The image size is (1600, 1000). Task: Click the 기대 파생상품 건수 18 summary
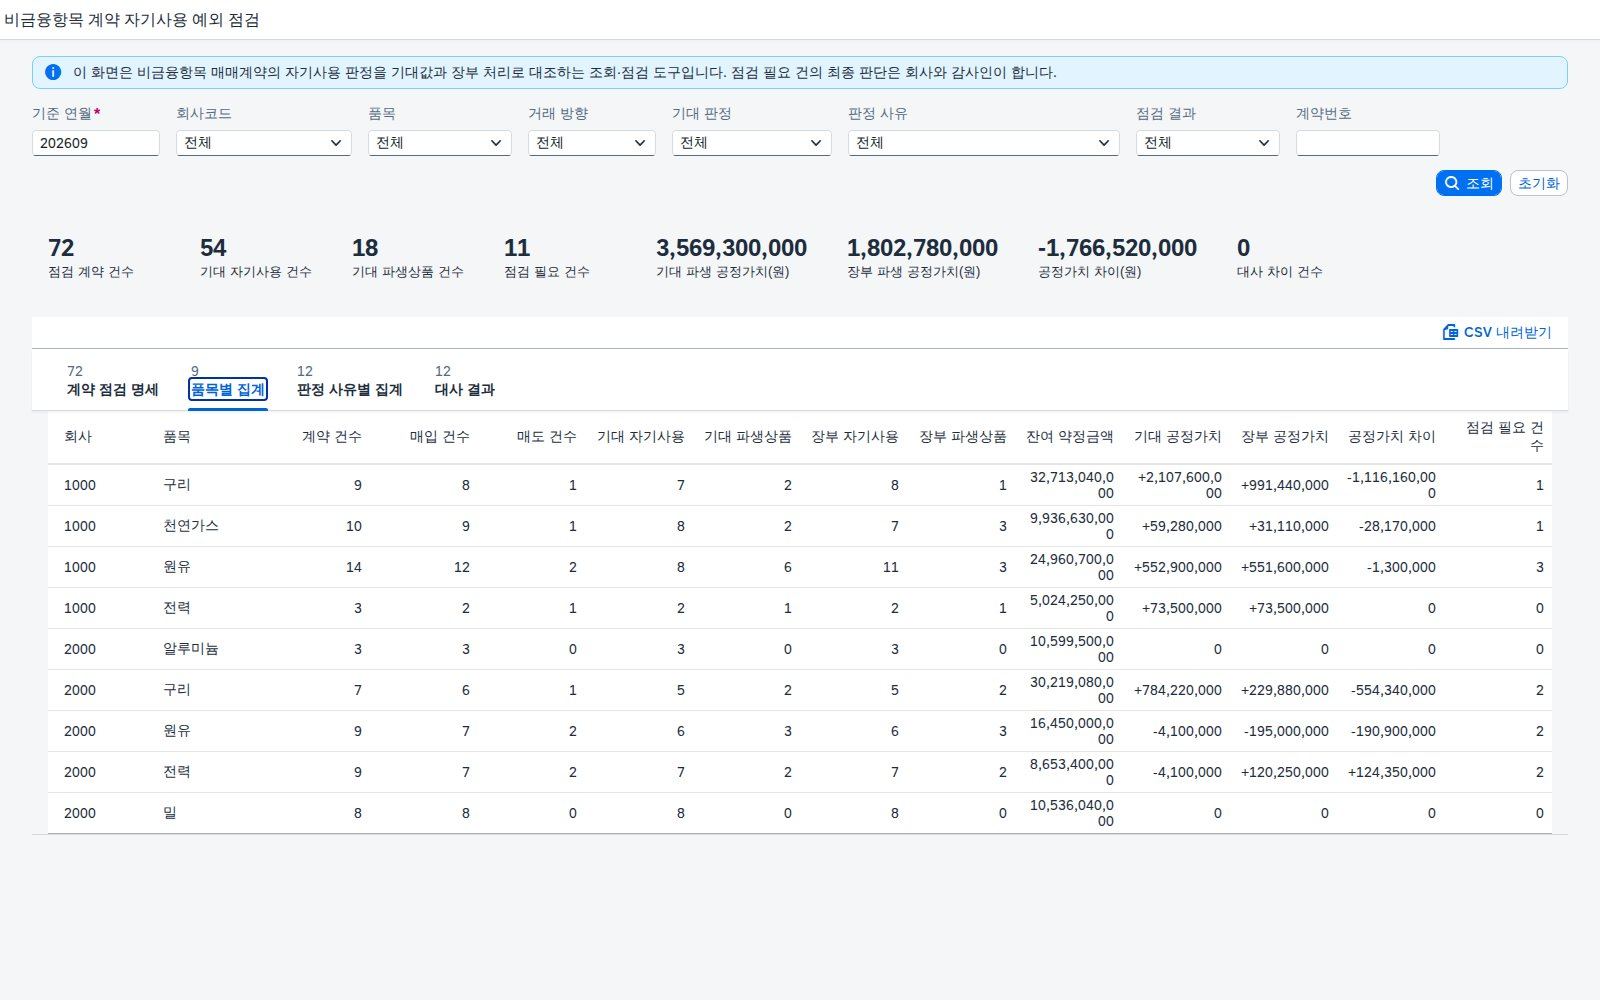click(x=408, y=257)
